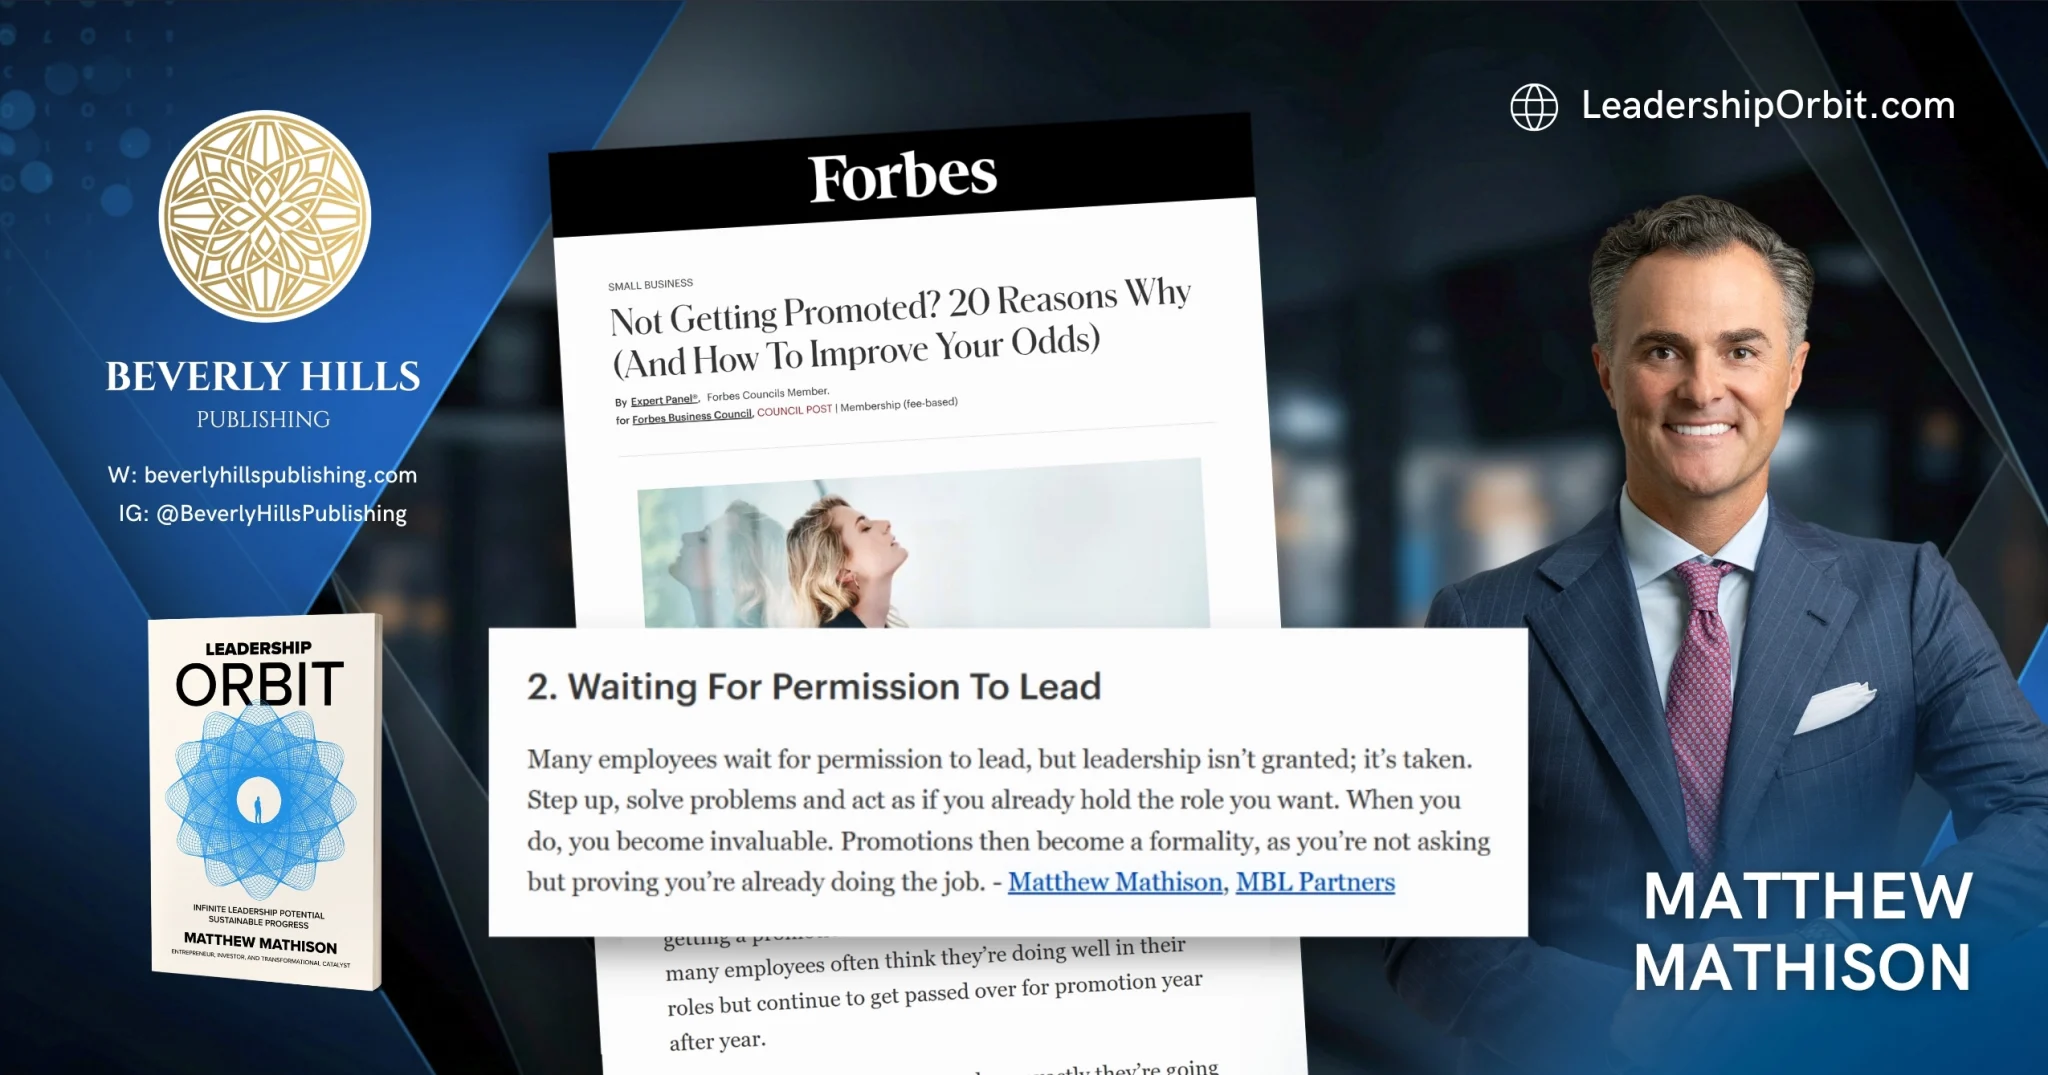Click the globe icon beside LeadershipOrbit.com
The height and width of the screenshot is (1075, 2048).
pyautogui.click(x=1534, y=106)
